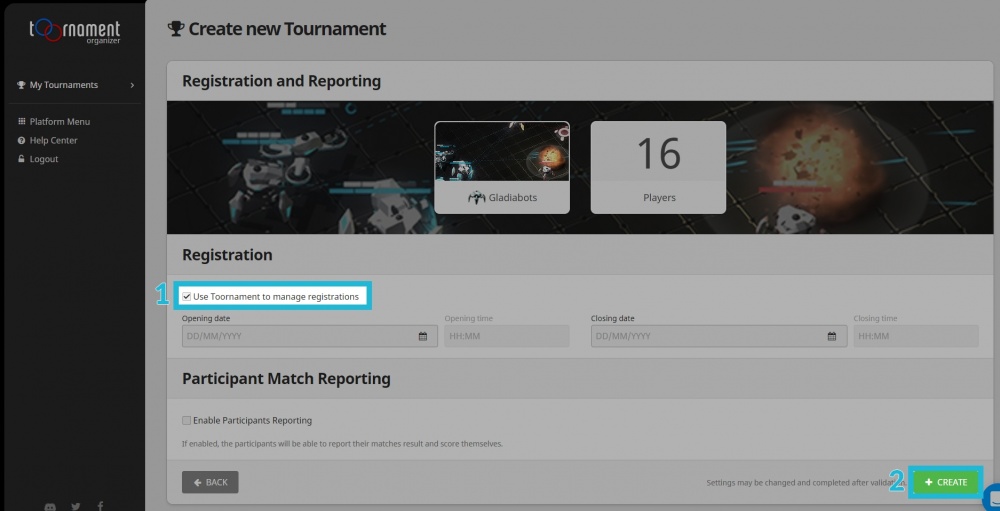
Task: Click the Registration and Reporting heading
Action: tap(281, 81)
